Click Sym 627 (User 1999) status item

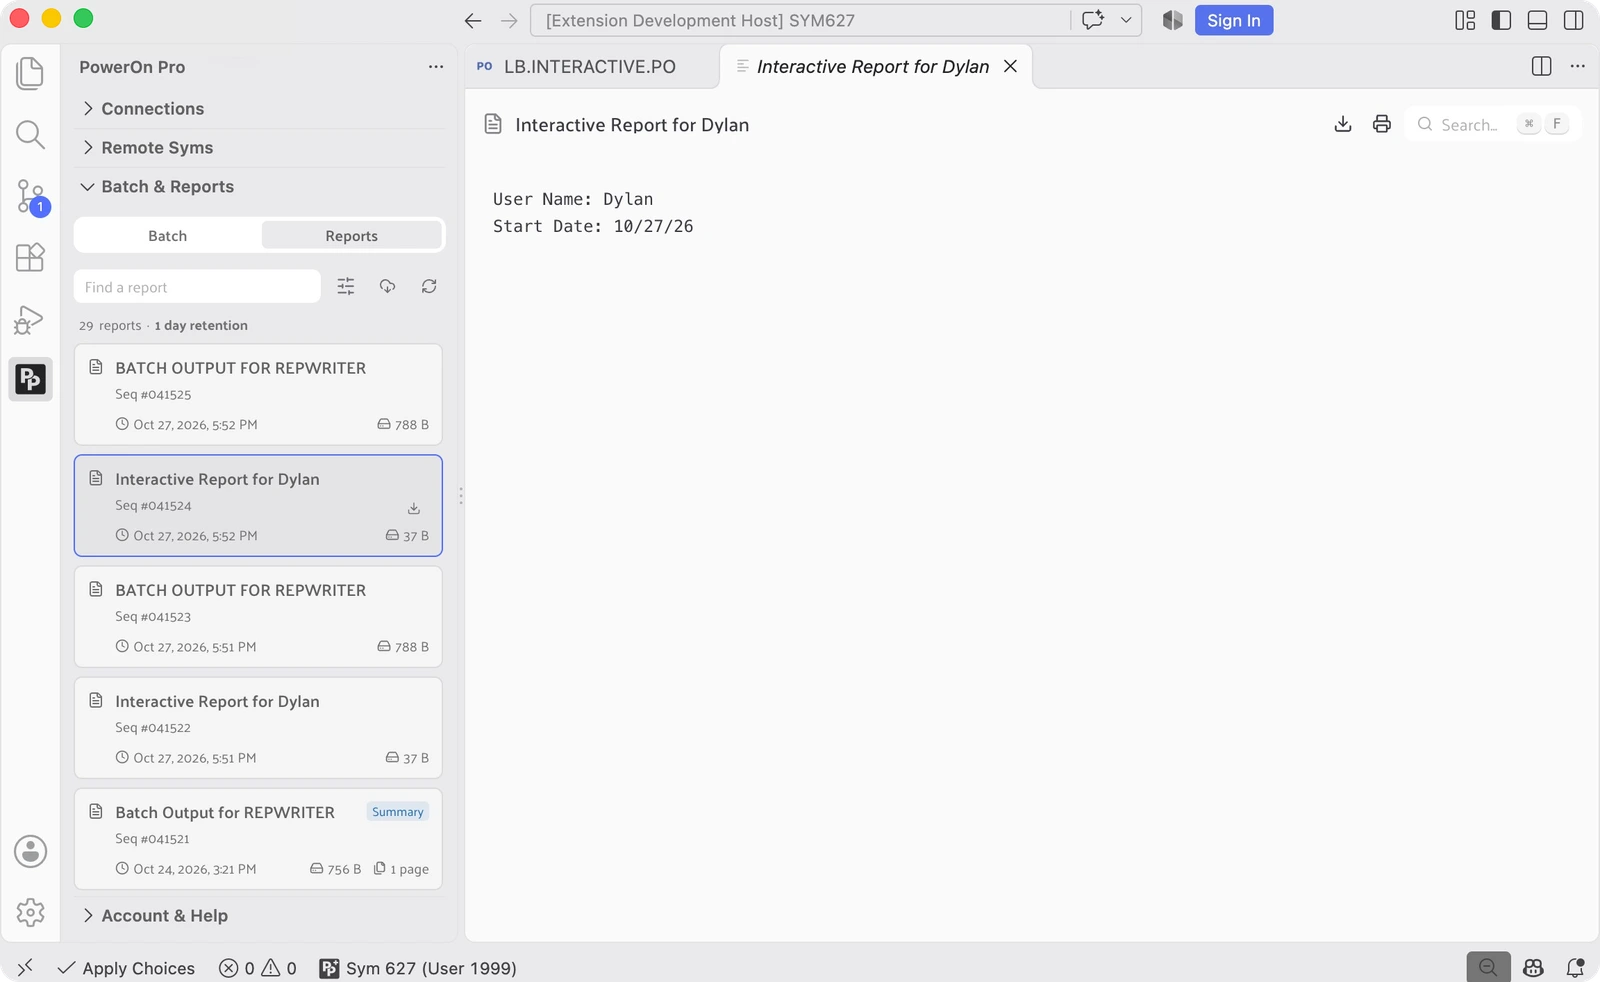(418, 968)
